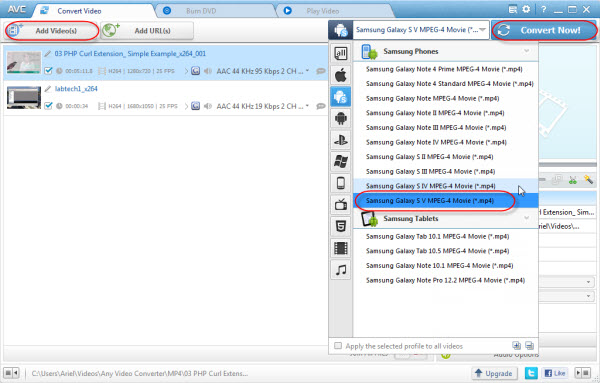The image size is (600, 383).
Task: Open help question mark icon
Action: 543,9
